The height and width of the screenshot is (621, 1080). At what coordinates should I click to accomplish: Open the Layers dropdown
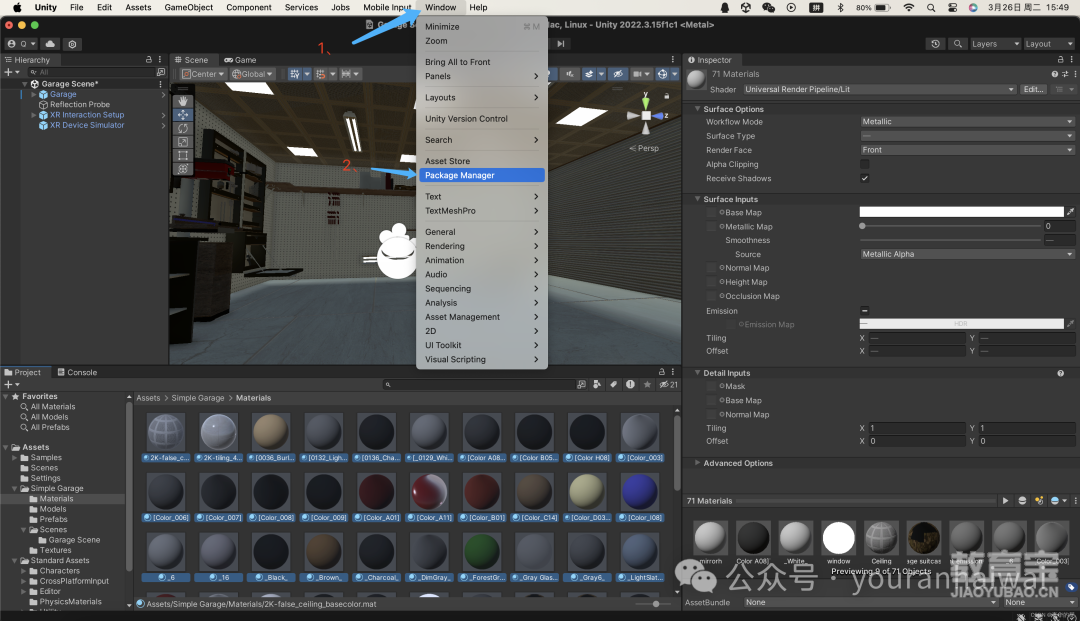[x=994, y=44]
